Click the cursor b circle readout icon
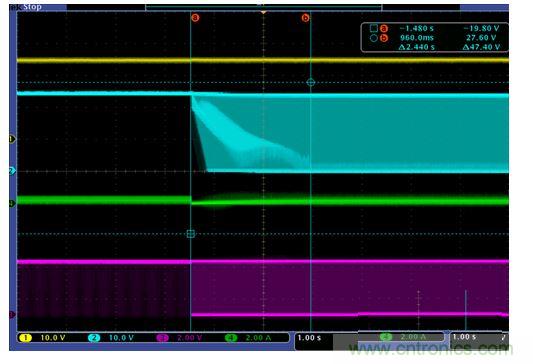533x364 pixels. (374, 38)
